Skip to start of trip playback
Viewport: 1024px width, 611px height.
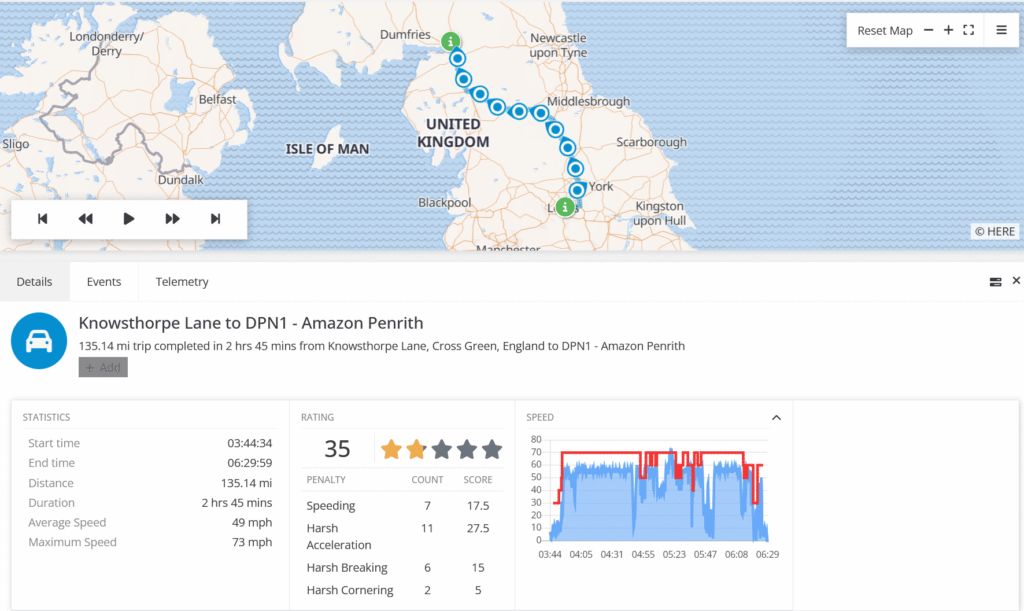pos(43,219)
